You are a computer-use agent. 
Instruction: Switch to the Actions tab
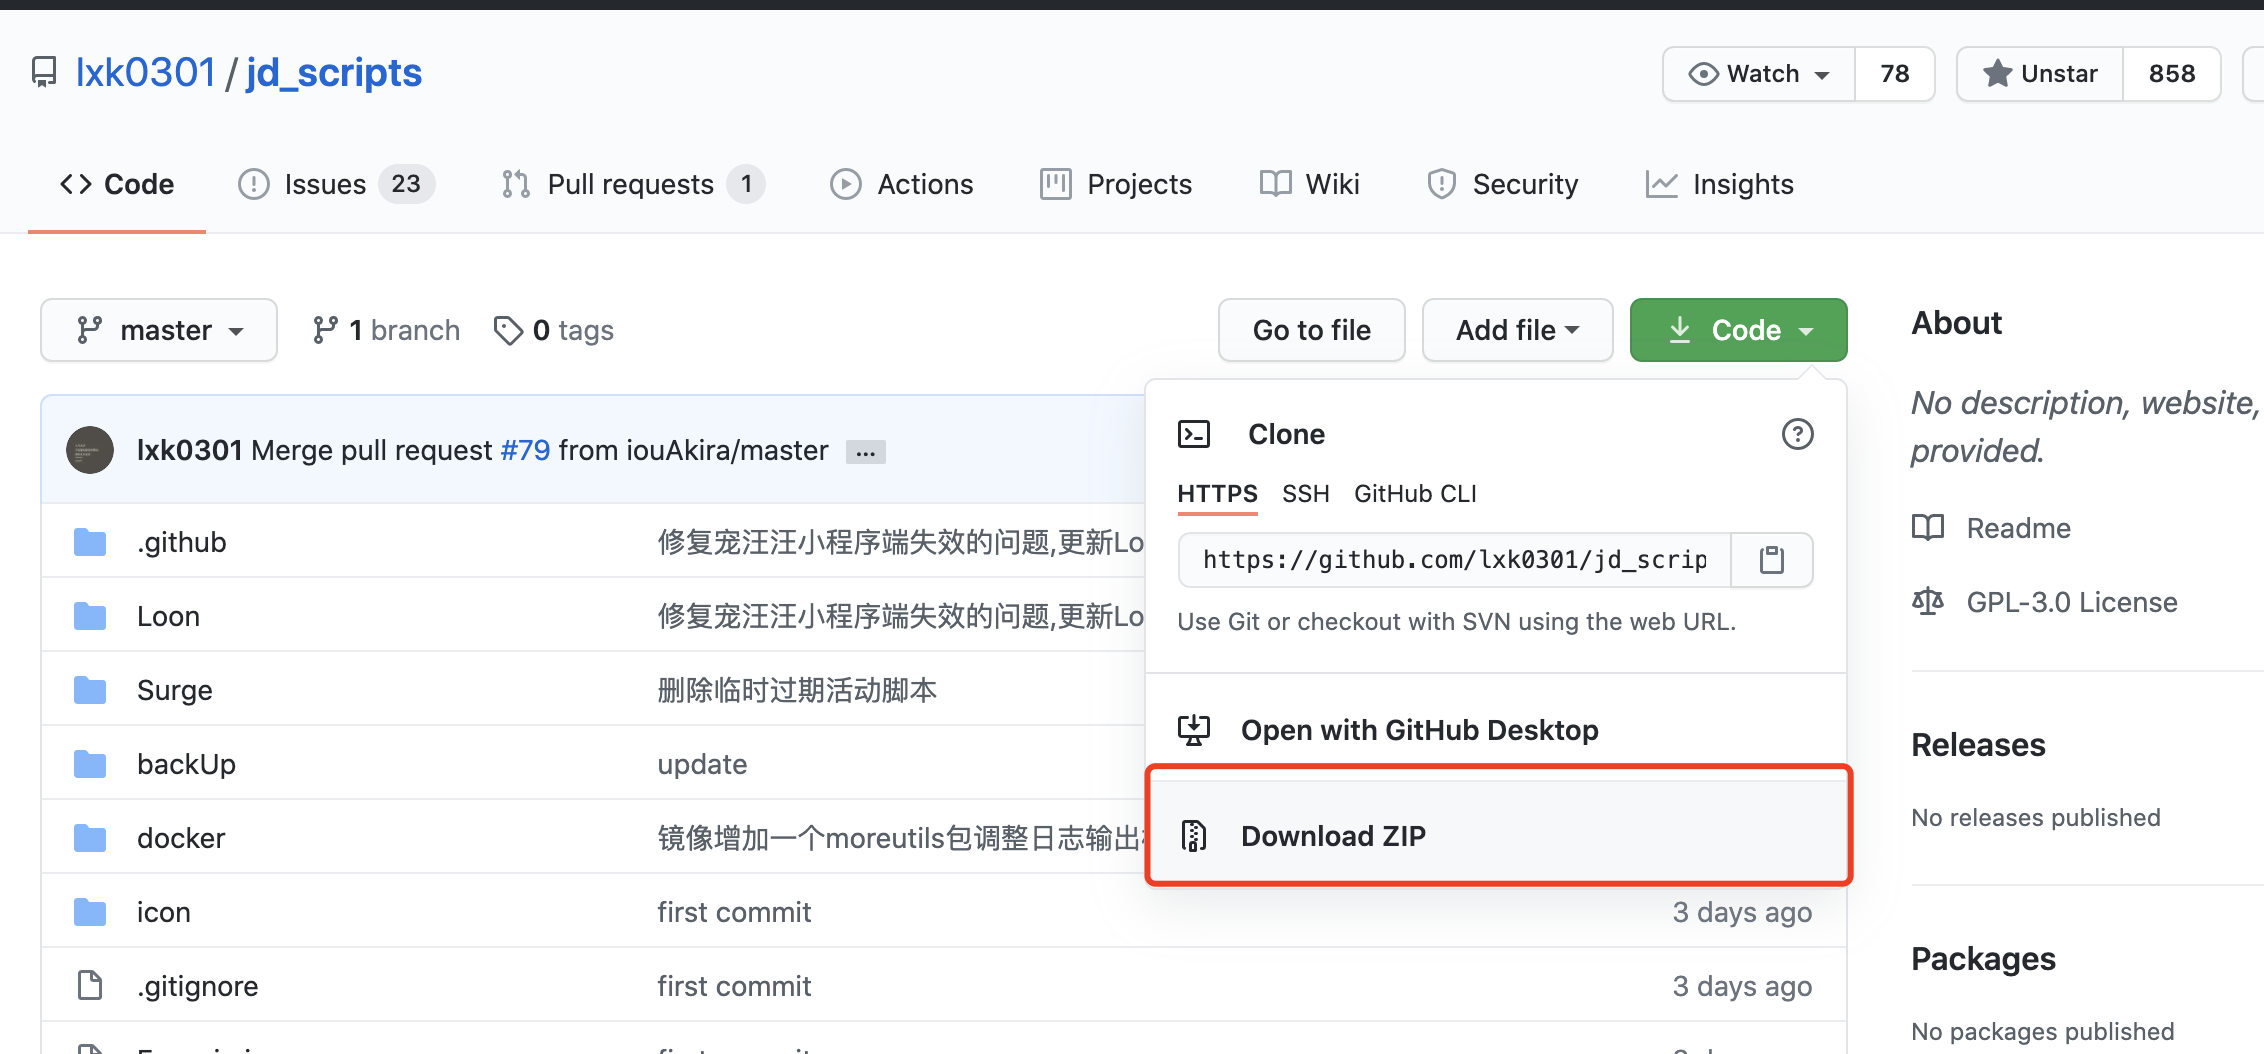pos(902,184)
